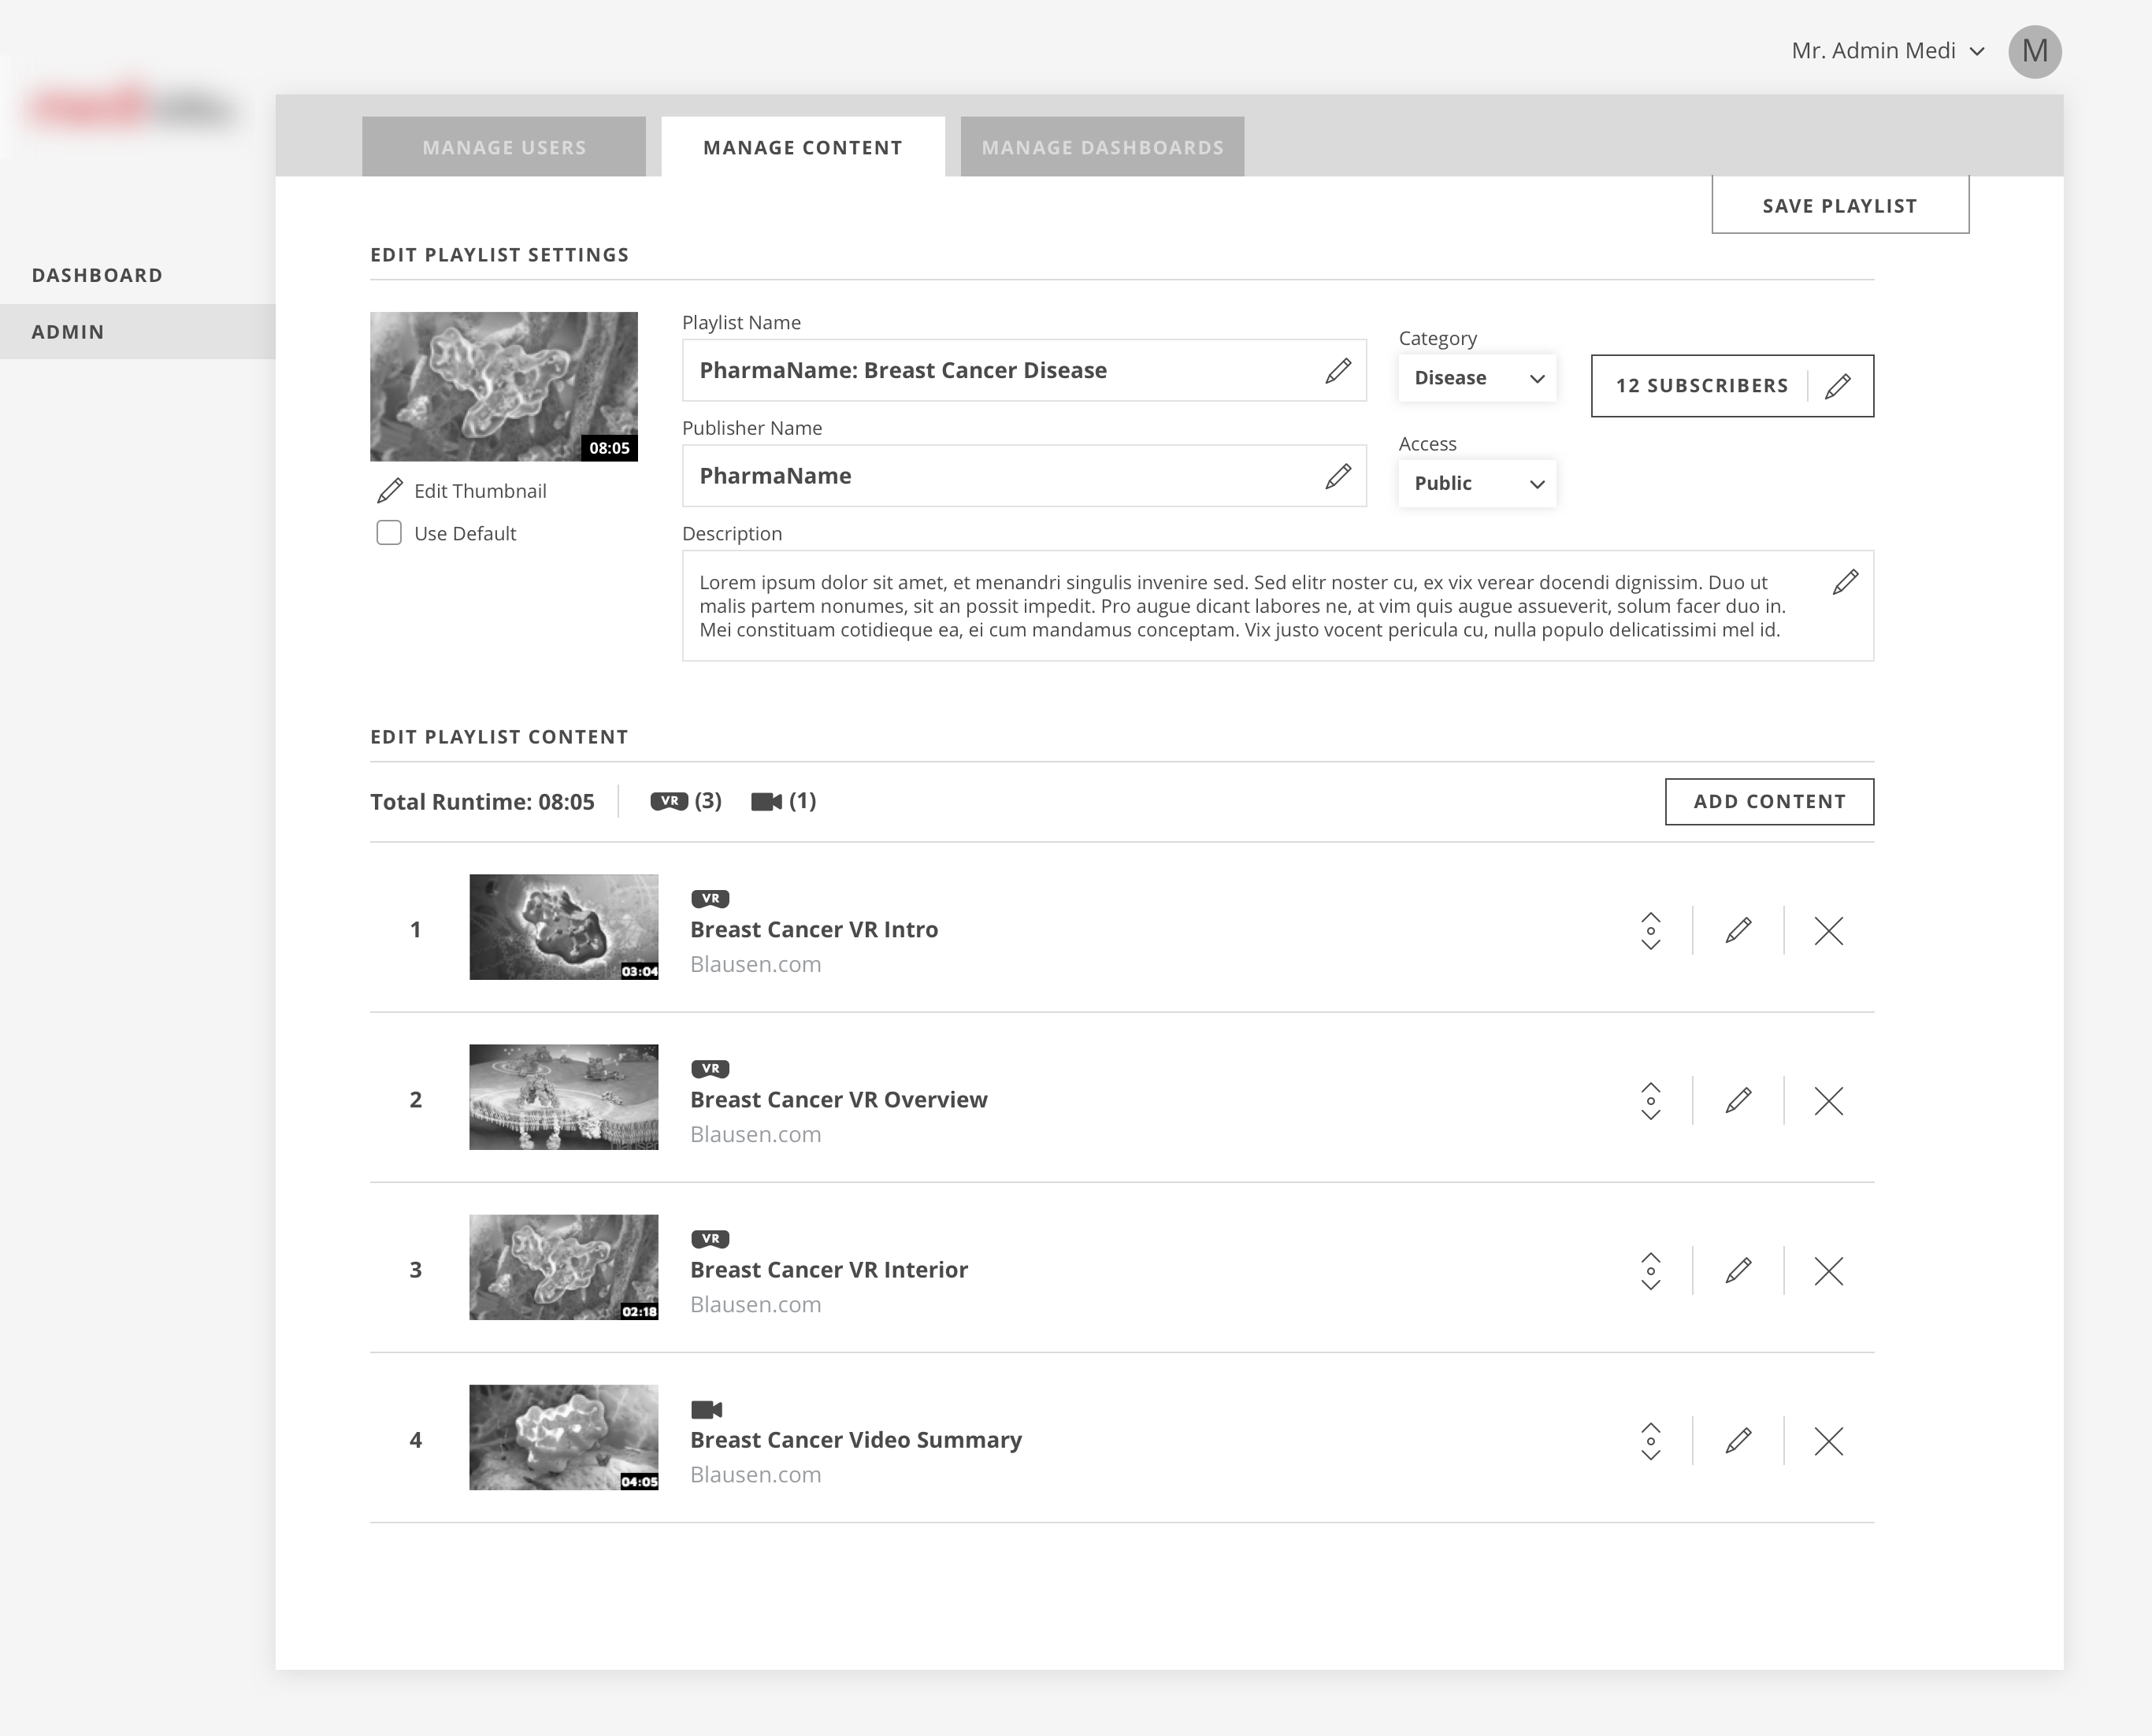The width and height of the screenshot is (2152, 1736).
Task: Open Manage Dashboards tab
Action: point(1102,147)
